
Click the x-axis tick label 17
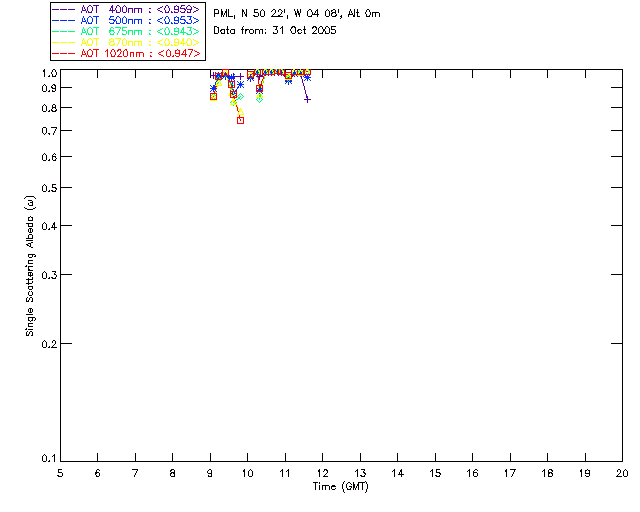510,473
